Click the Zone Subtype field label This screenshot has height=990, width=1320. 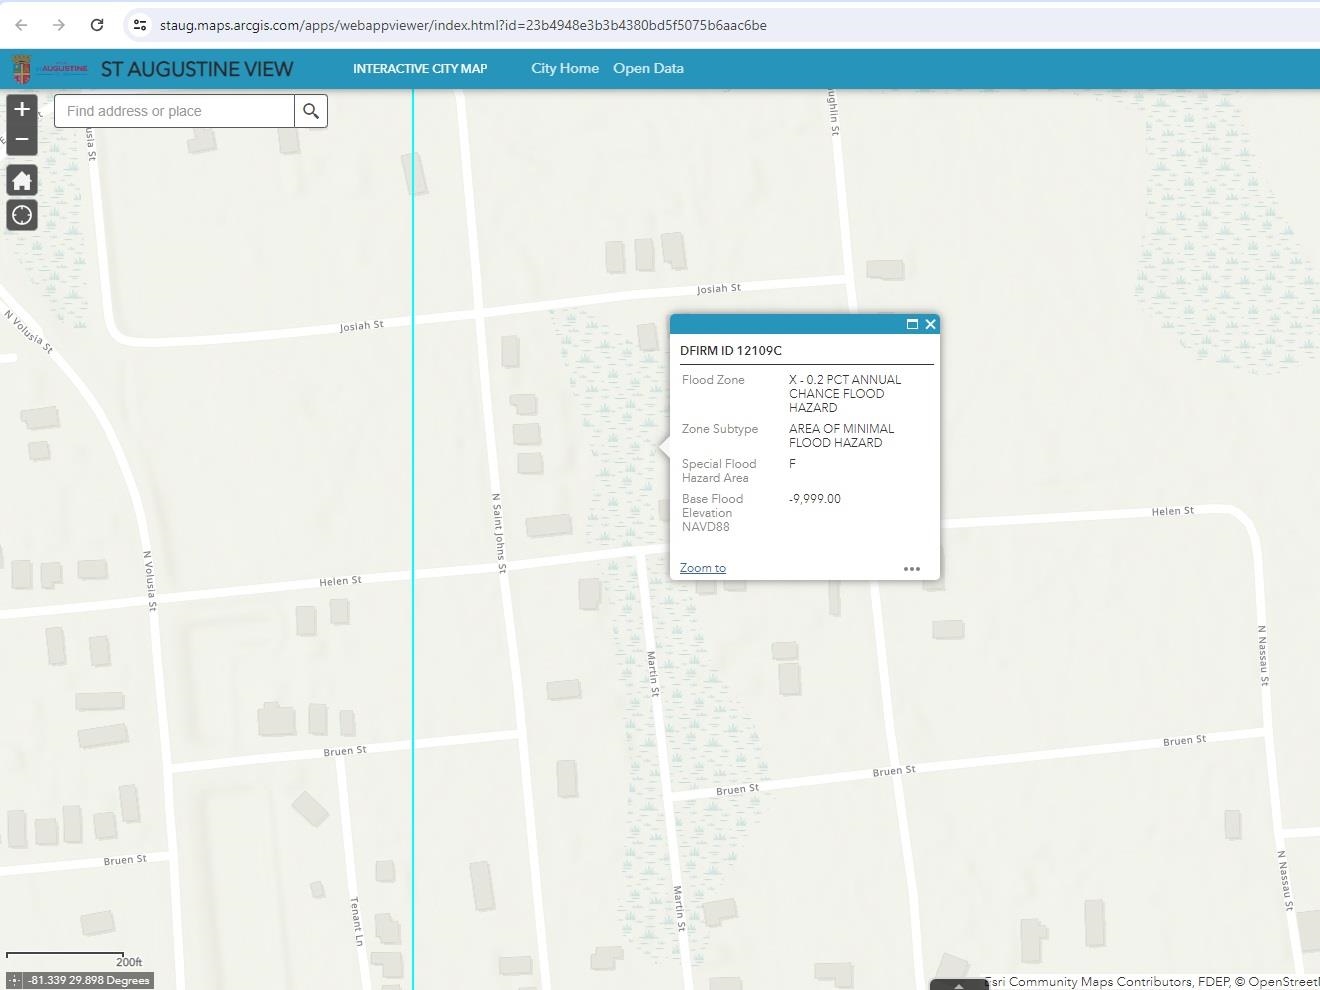720,429
